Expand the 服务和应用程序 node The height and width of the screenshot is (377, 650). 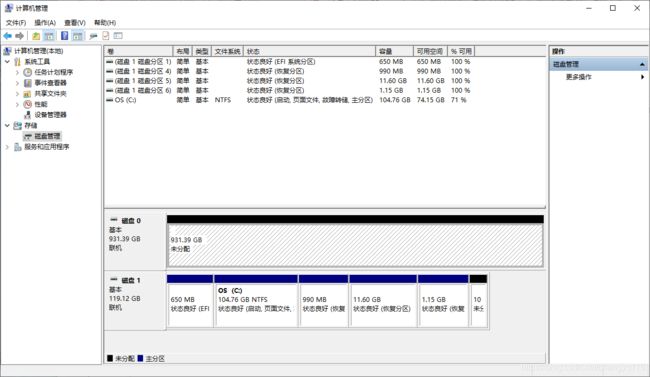[7, 147]
